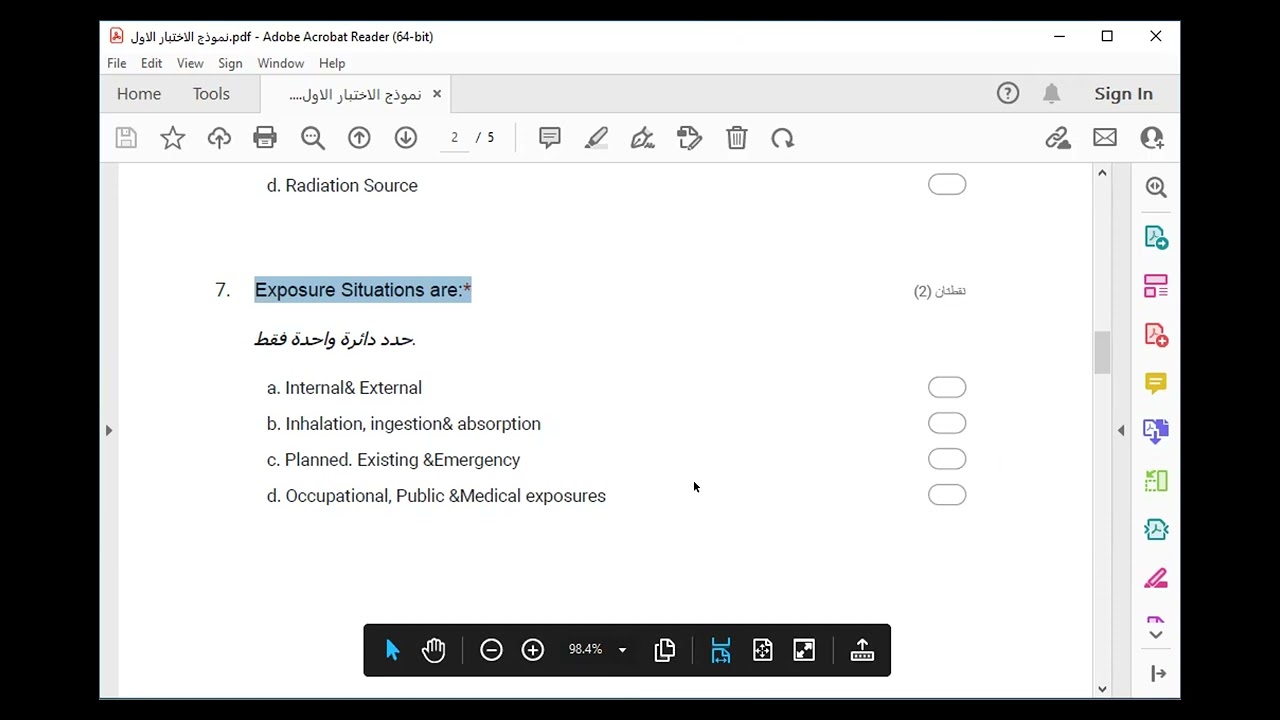Rotate the page clockwise icon
Image resolution: width=1280 pixels, height=720 pixels.
pos(783,138)
